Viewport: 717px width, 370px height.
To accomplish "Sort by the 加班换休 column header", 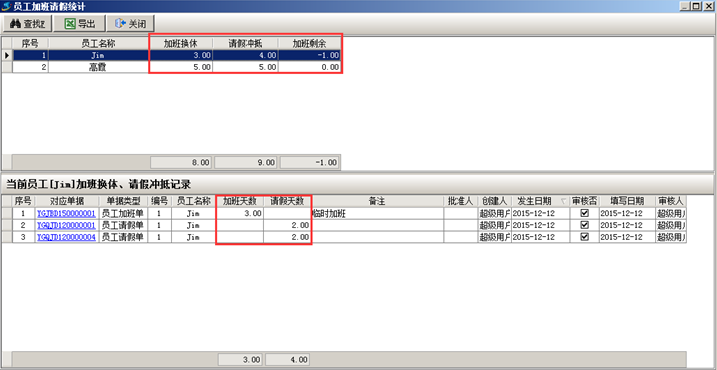I will (181, 43).
